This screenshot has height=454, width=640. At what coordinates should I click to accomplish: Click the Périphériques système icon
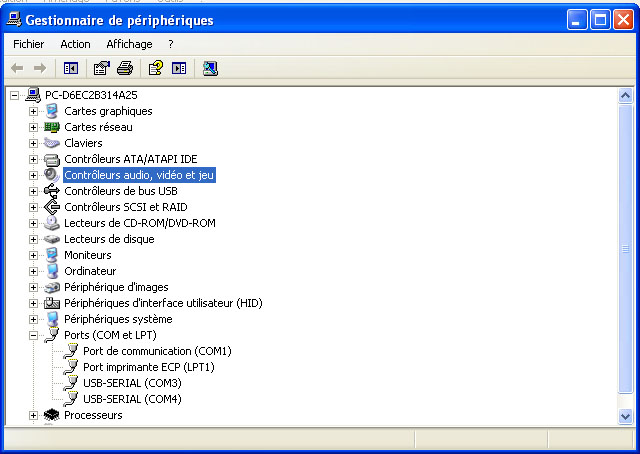point(52,319)
